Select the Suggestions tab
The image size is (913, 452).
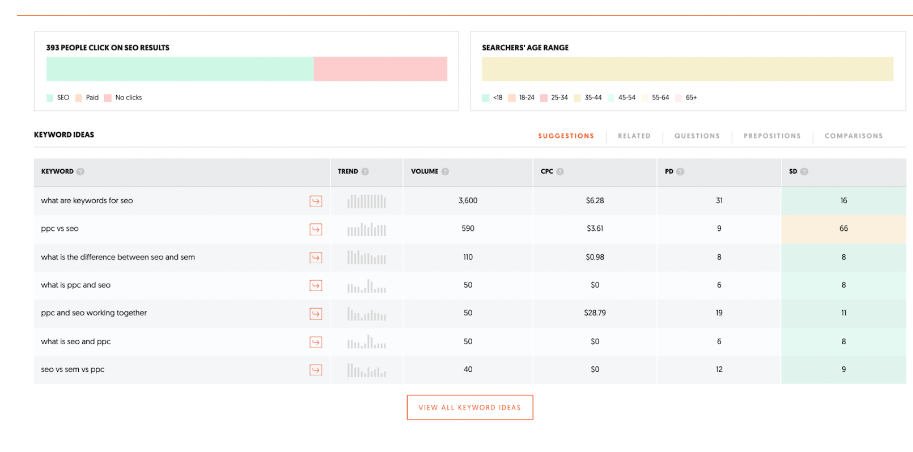coord(566,136)
